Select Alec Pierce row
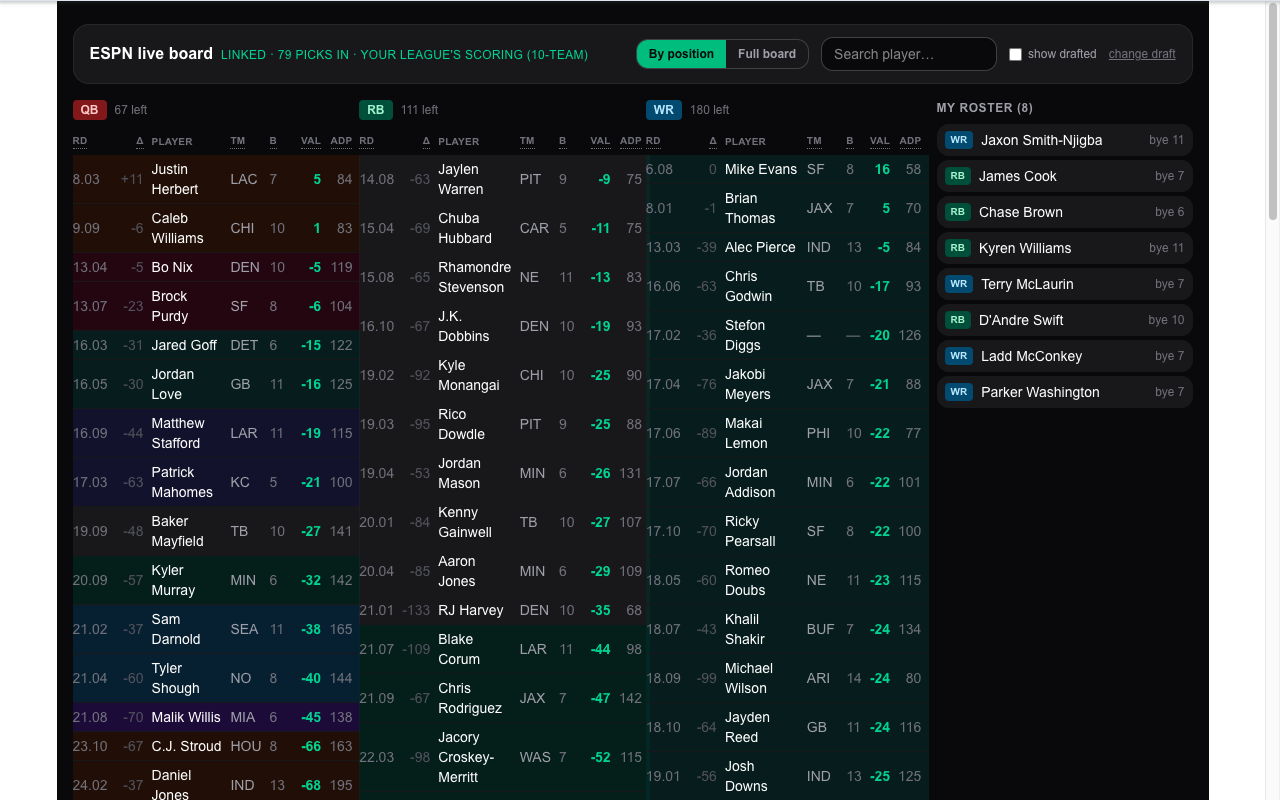This screenshot has height=800, width=1280. 788,248
